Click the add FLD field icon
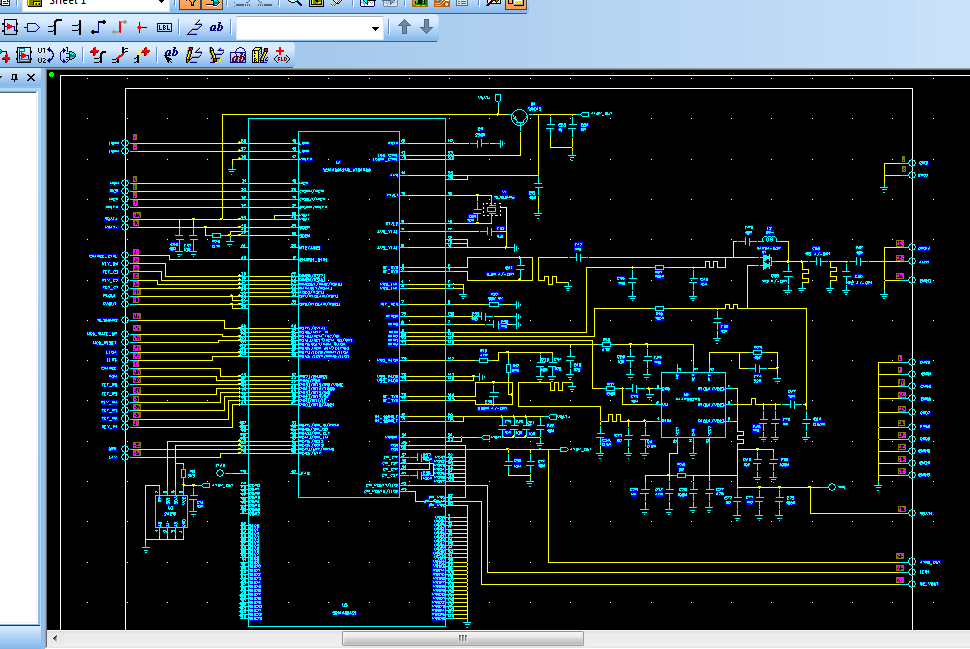Screen dimensions: 970x649 (282, 55)
